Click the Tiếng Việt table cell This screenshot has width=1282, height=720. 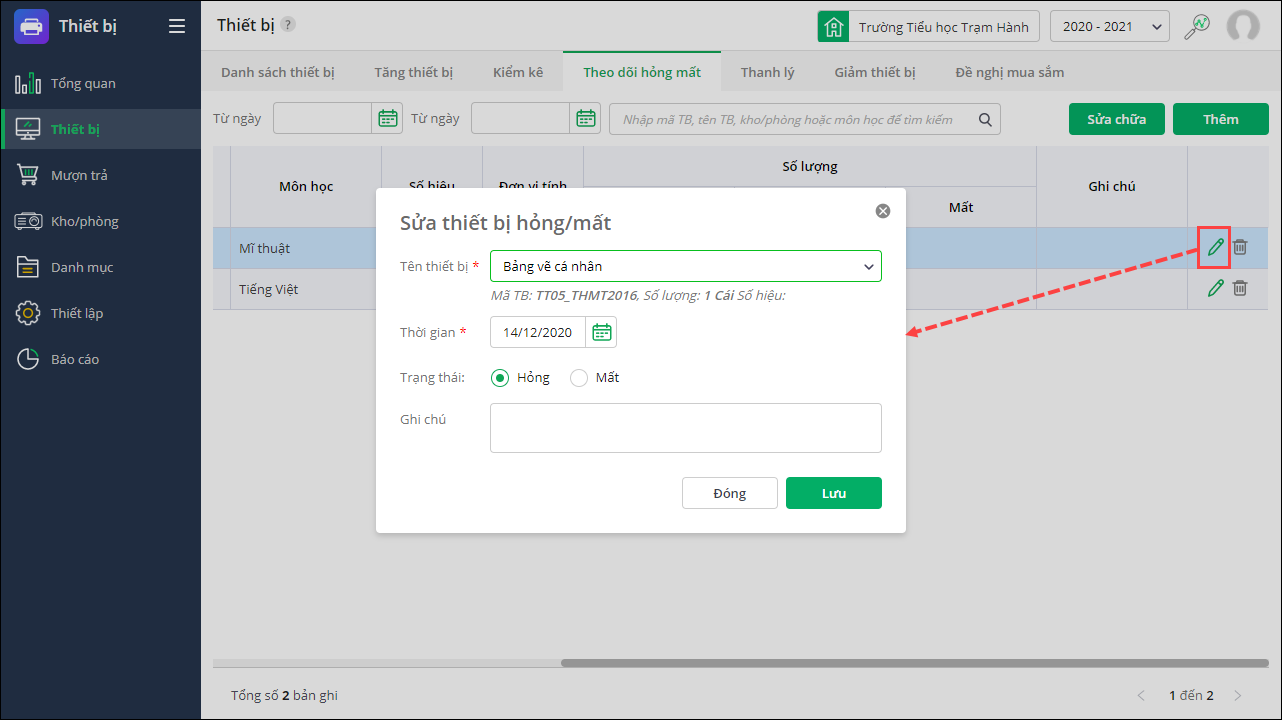coord(306,289)
